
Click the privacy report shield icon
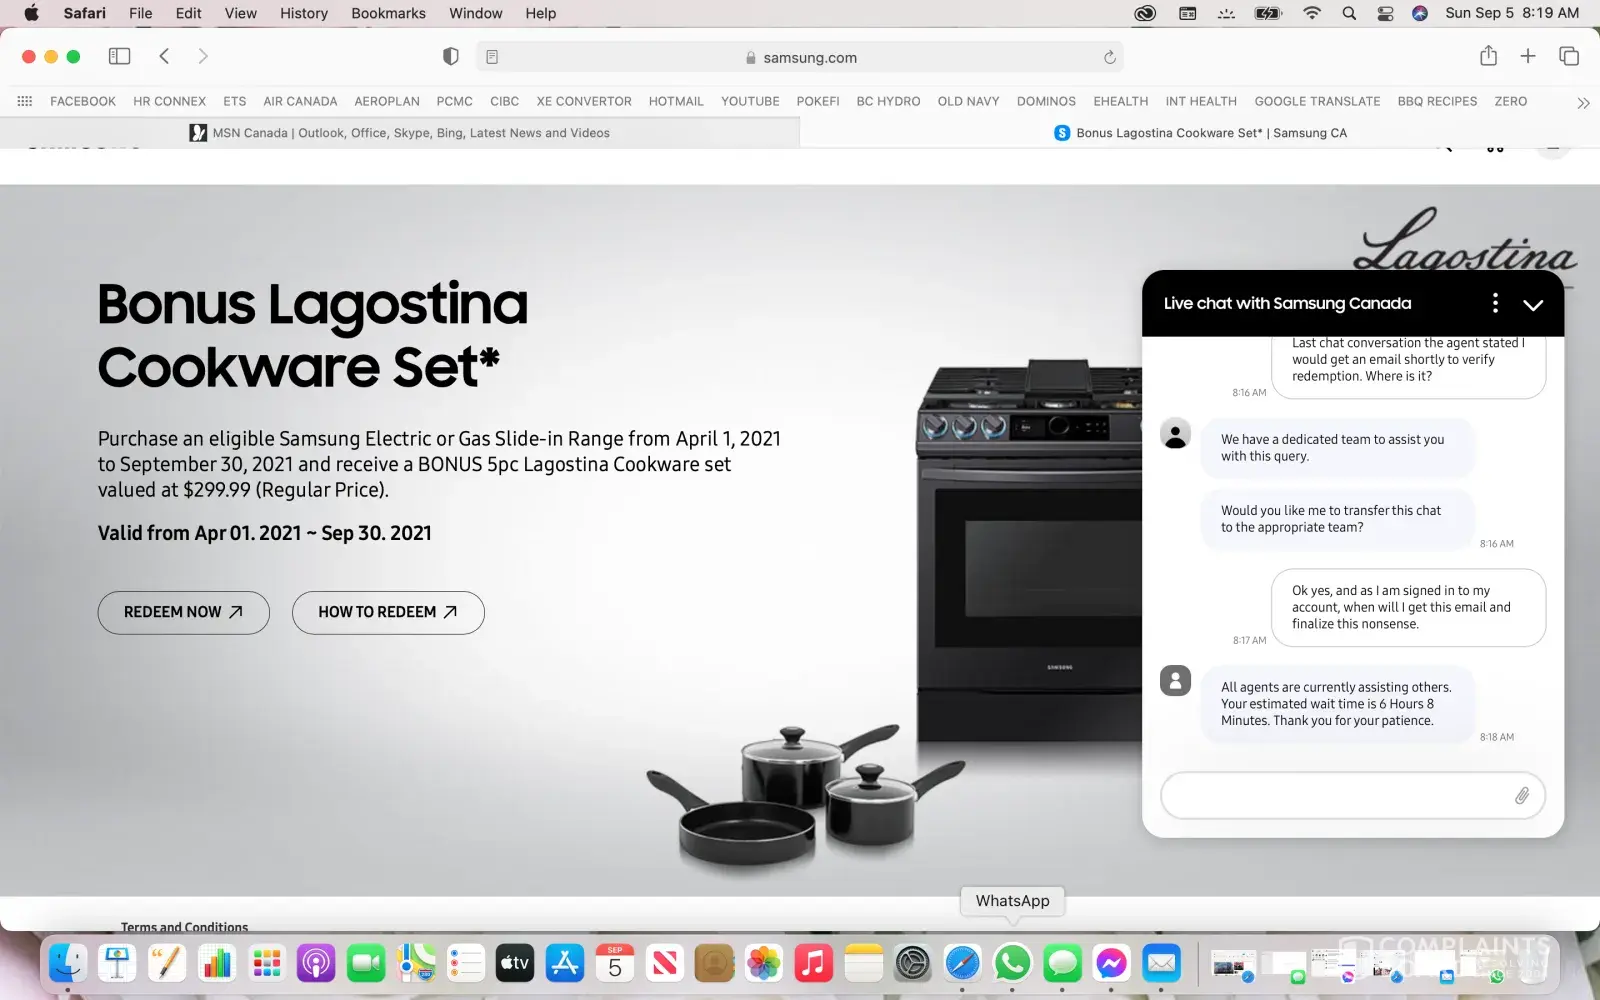tap(450, 57)
